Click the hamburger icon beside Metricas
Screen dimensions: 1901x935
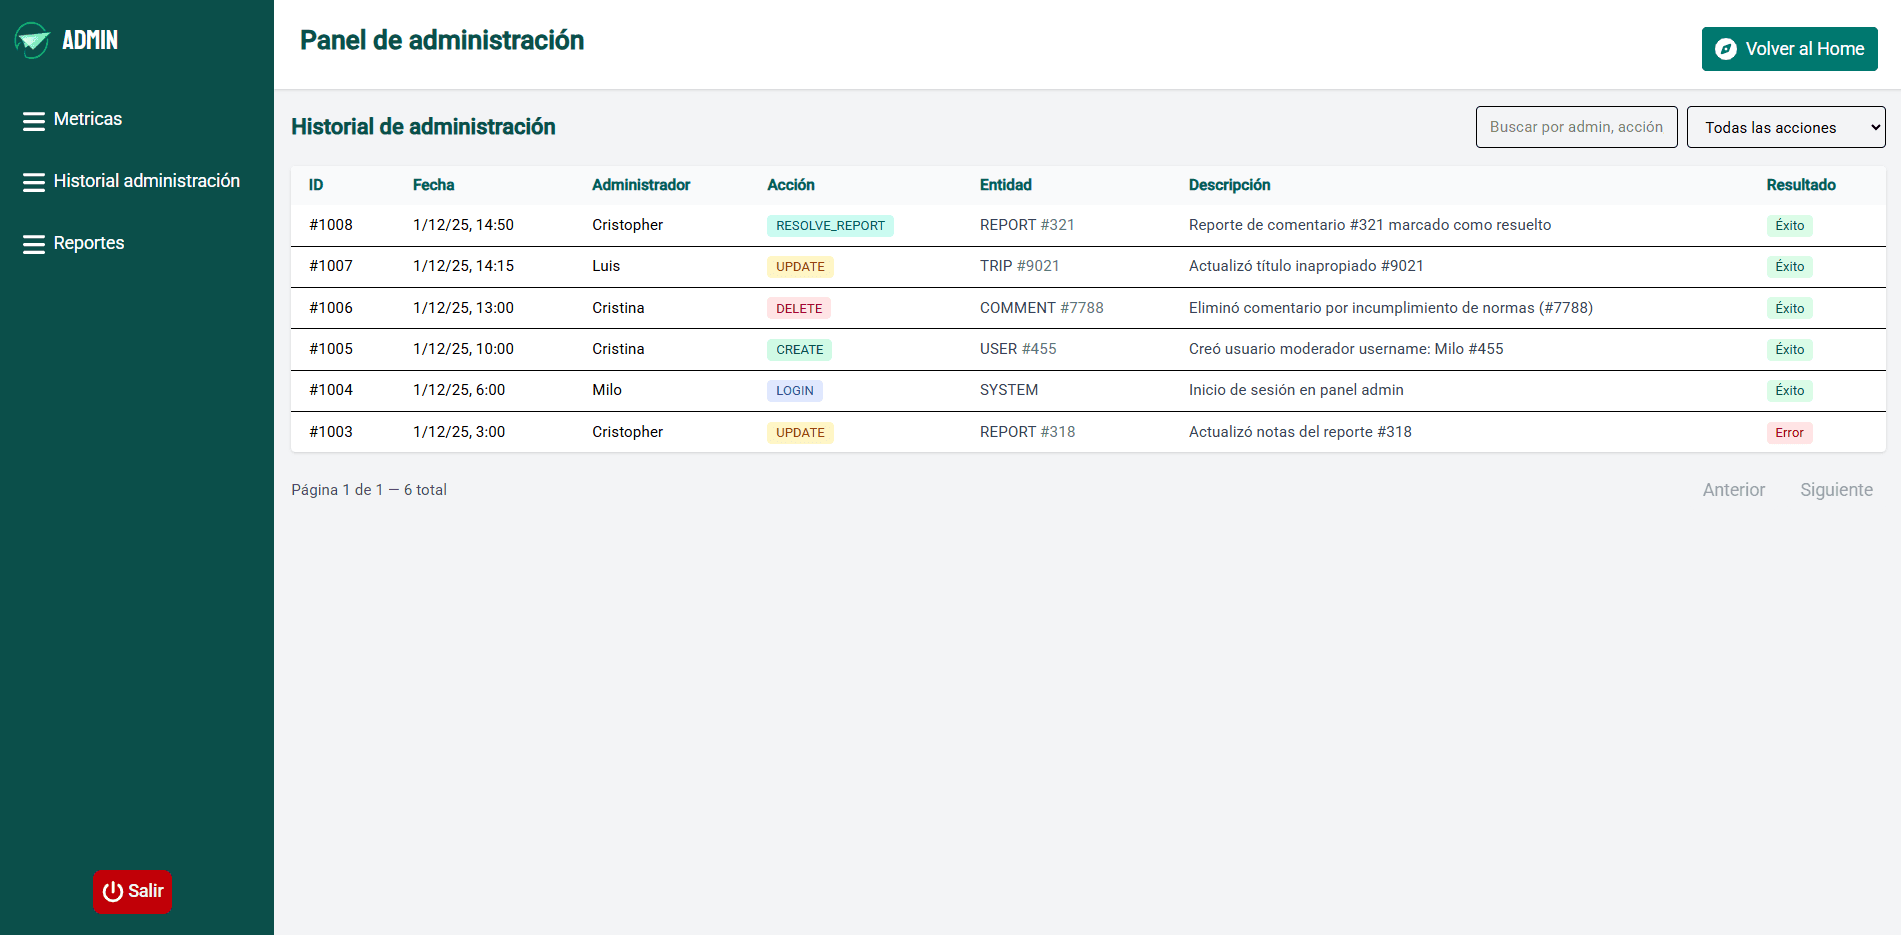33,118
